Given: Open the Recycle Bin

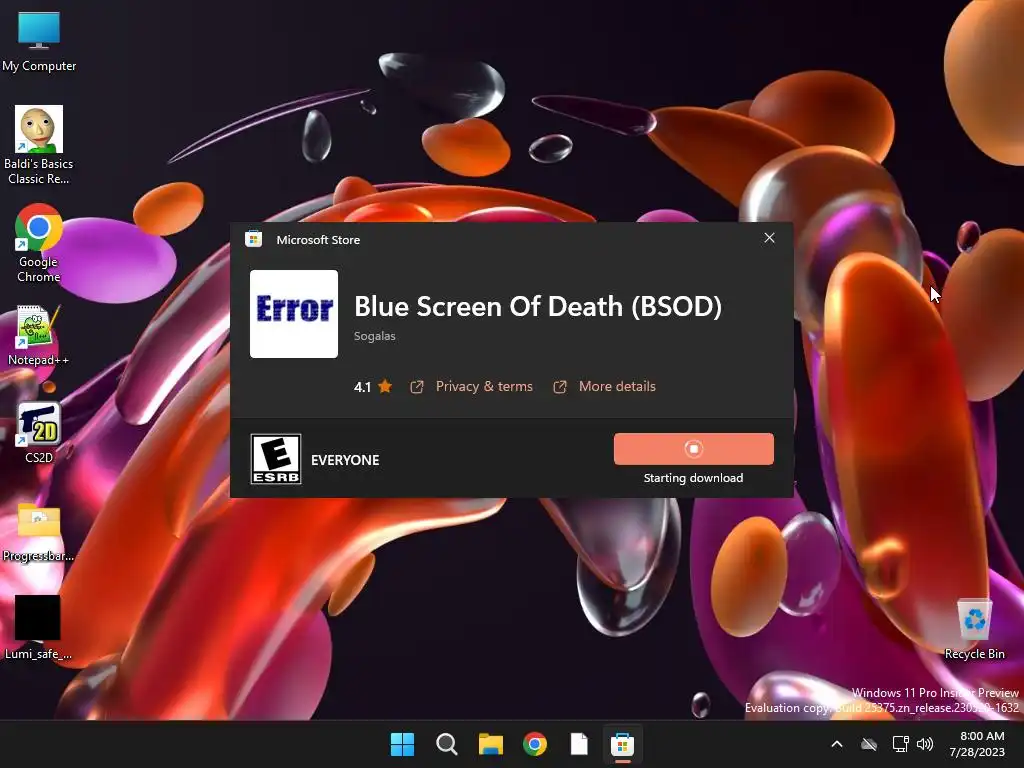Looking at the screenshot, I should click(x=974, y=628).
